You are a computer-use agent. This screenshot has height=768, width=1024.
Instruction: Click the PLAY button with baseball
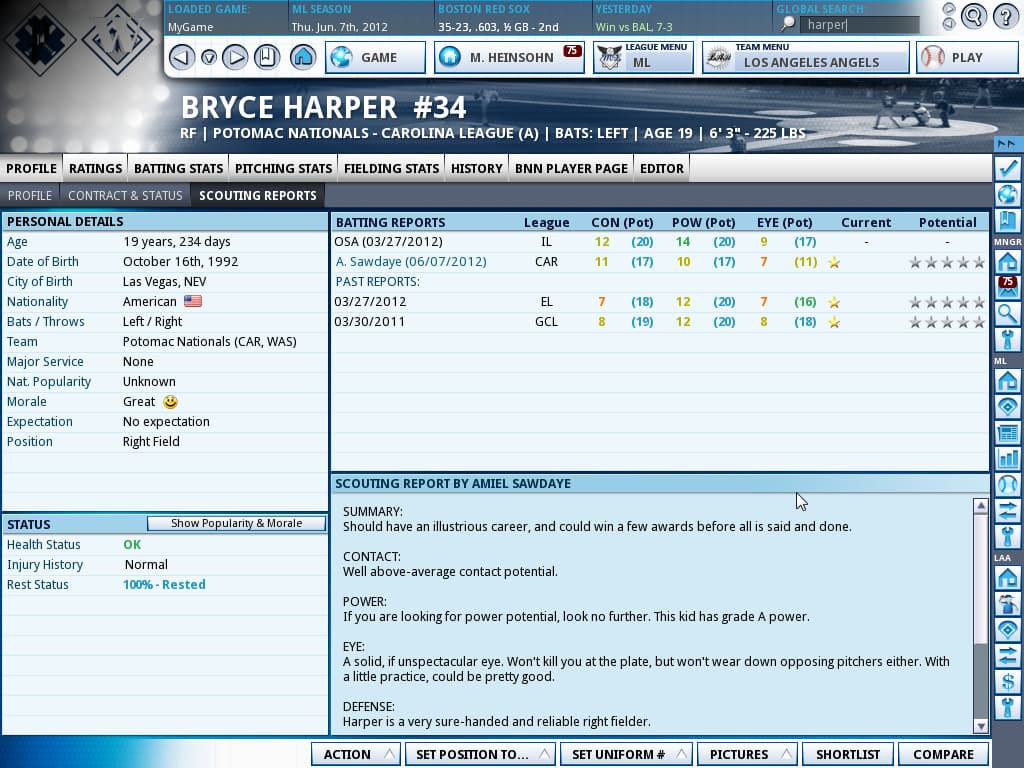click(967, 57)
